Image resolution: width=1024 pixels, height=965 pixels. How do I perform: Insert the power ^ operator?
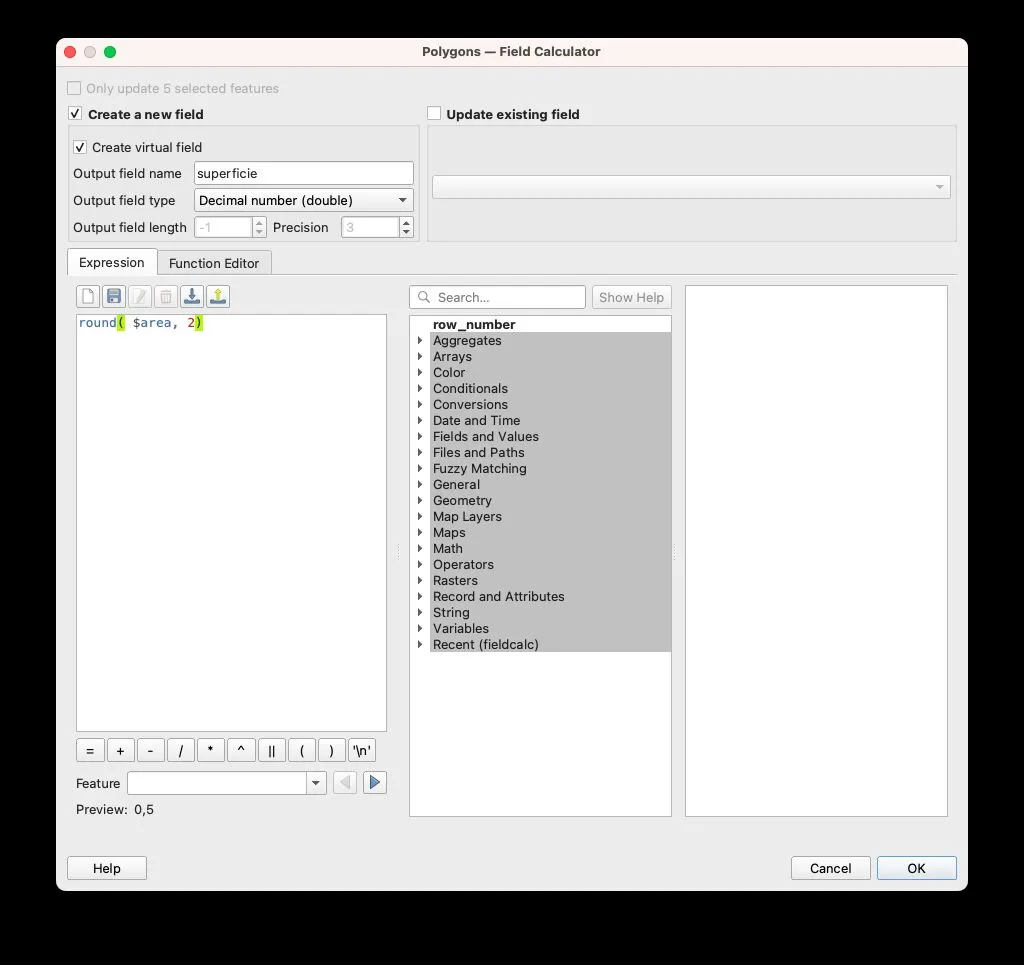[x=241, y=751]
